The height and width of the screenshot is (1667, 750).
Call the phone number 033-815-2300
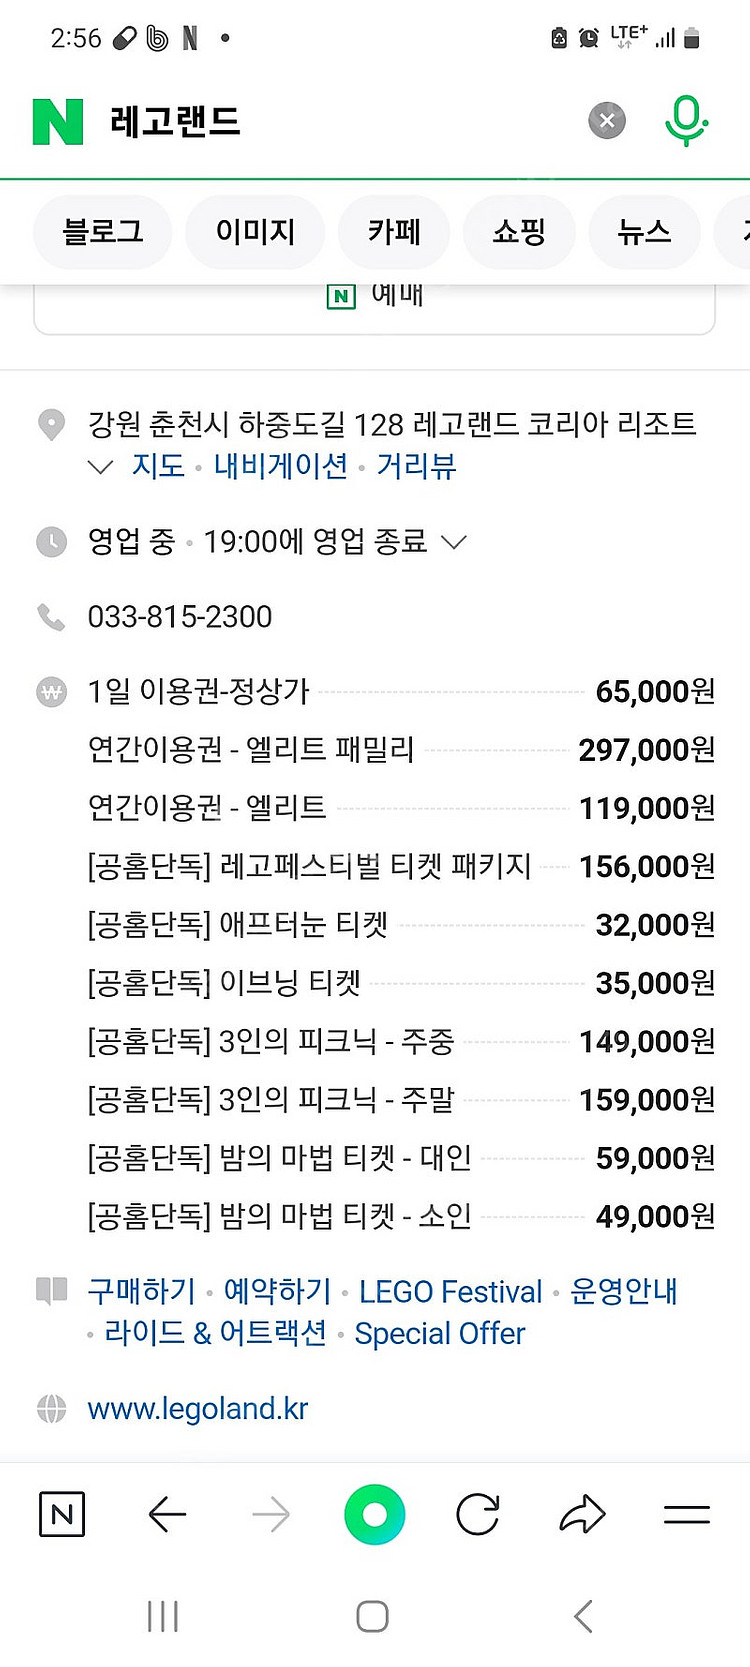180,617
